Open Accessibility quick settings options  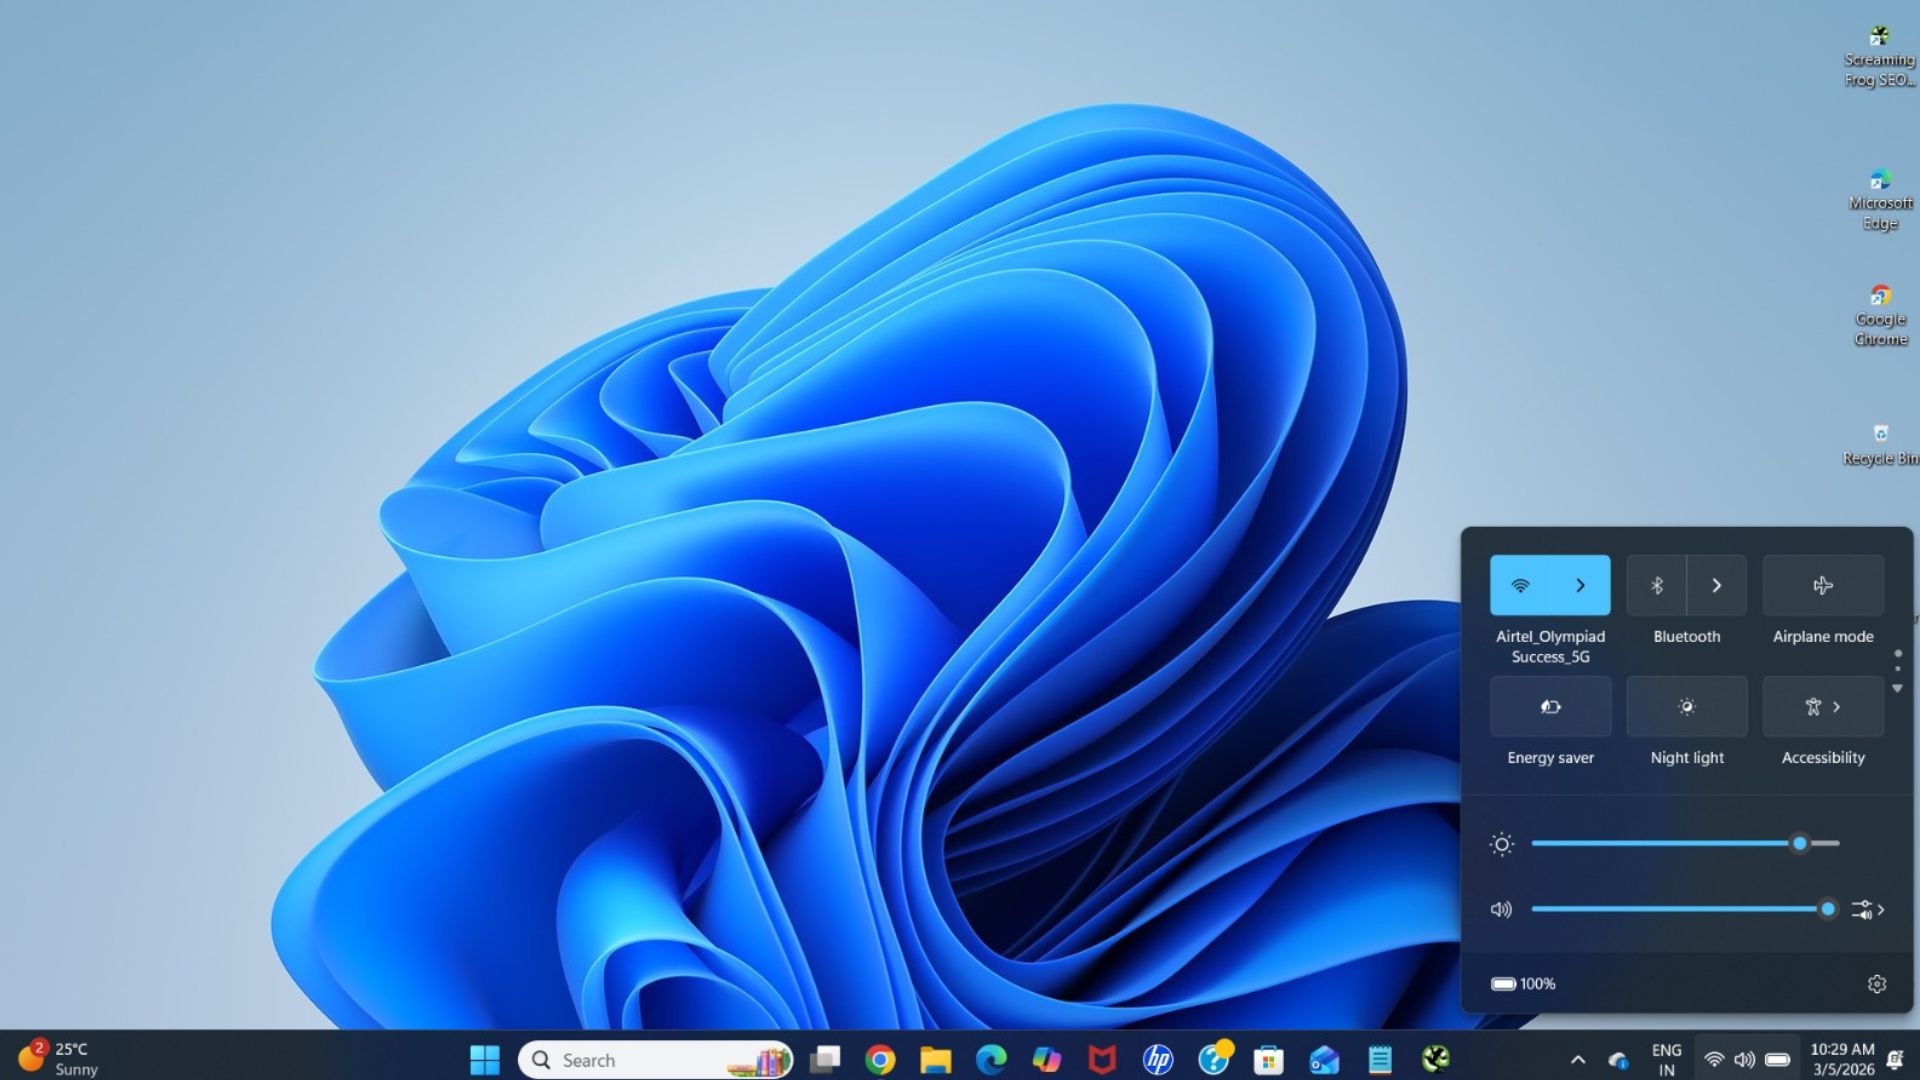coord(1822,707)
